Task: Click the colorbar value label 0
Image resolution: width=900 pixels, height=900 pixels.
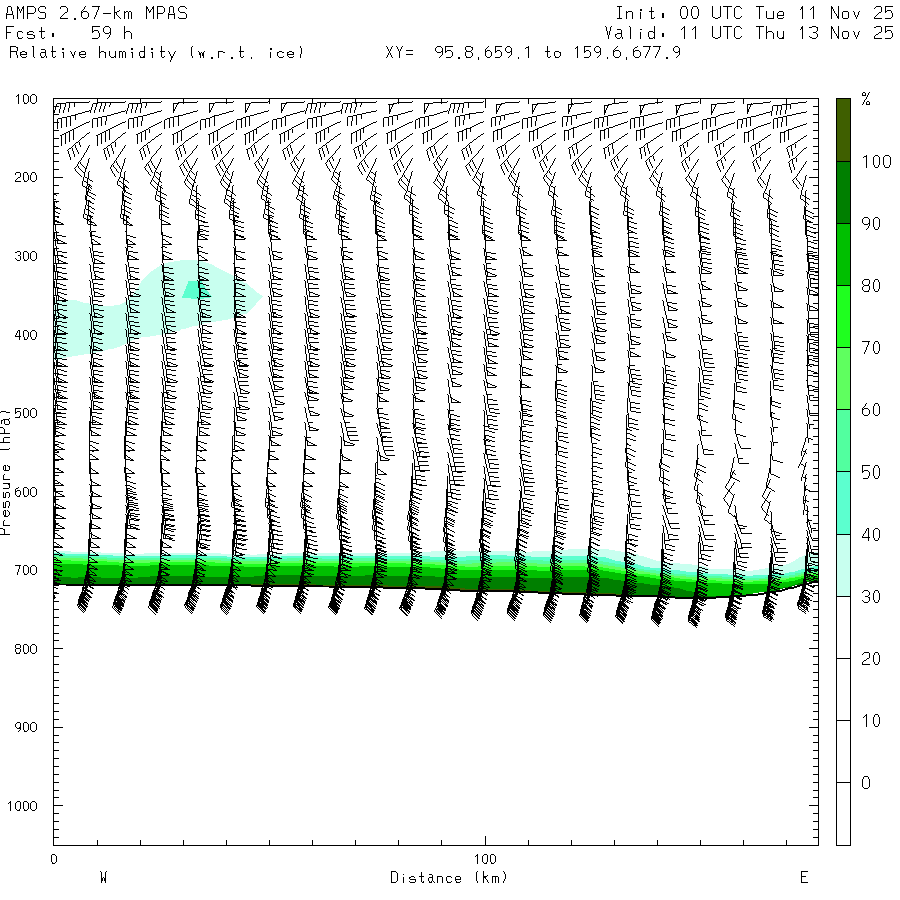Action: coord(866,783)
